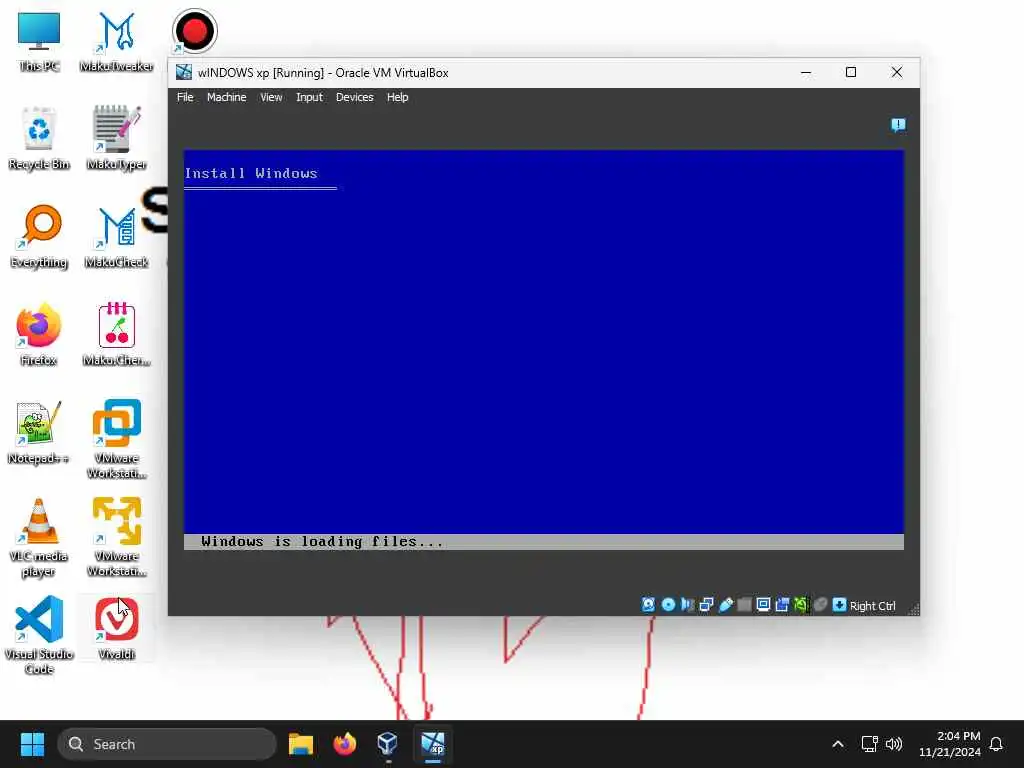The height and width of the screenshot is (768, 1024).
Task: Open the View menu
Action: (x=271, y=97)
